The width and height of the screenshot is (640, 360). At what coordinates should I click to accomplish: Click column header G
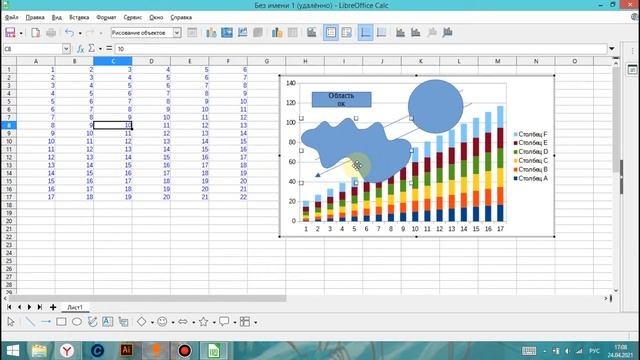click(267, 61)
